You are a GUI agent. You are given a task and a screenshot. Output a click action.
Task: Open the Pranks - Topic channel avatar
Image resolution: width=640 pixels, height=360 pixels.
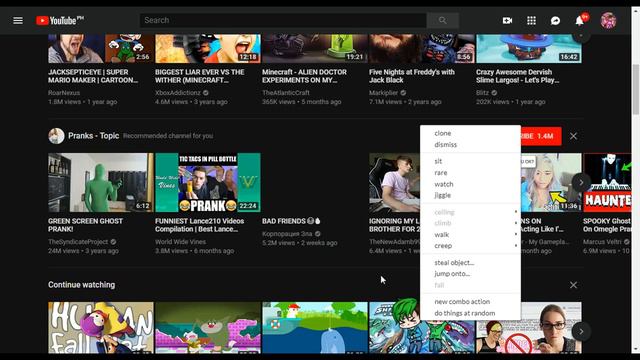pyautogui.click(x=56, y=136)
